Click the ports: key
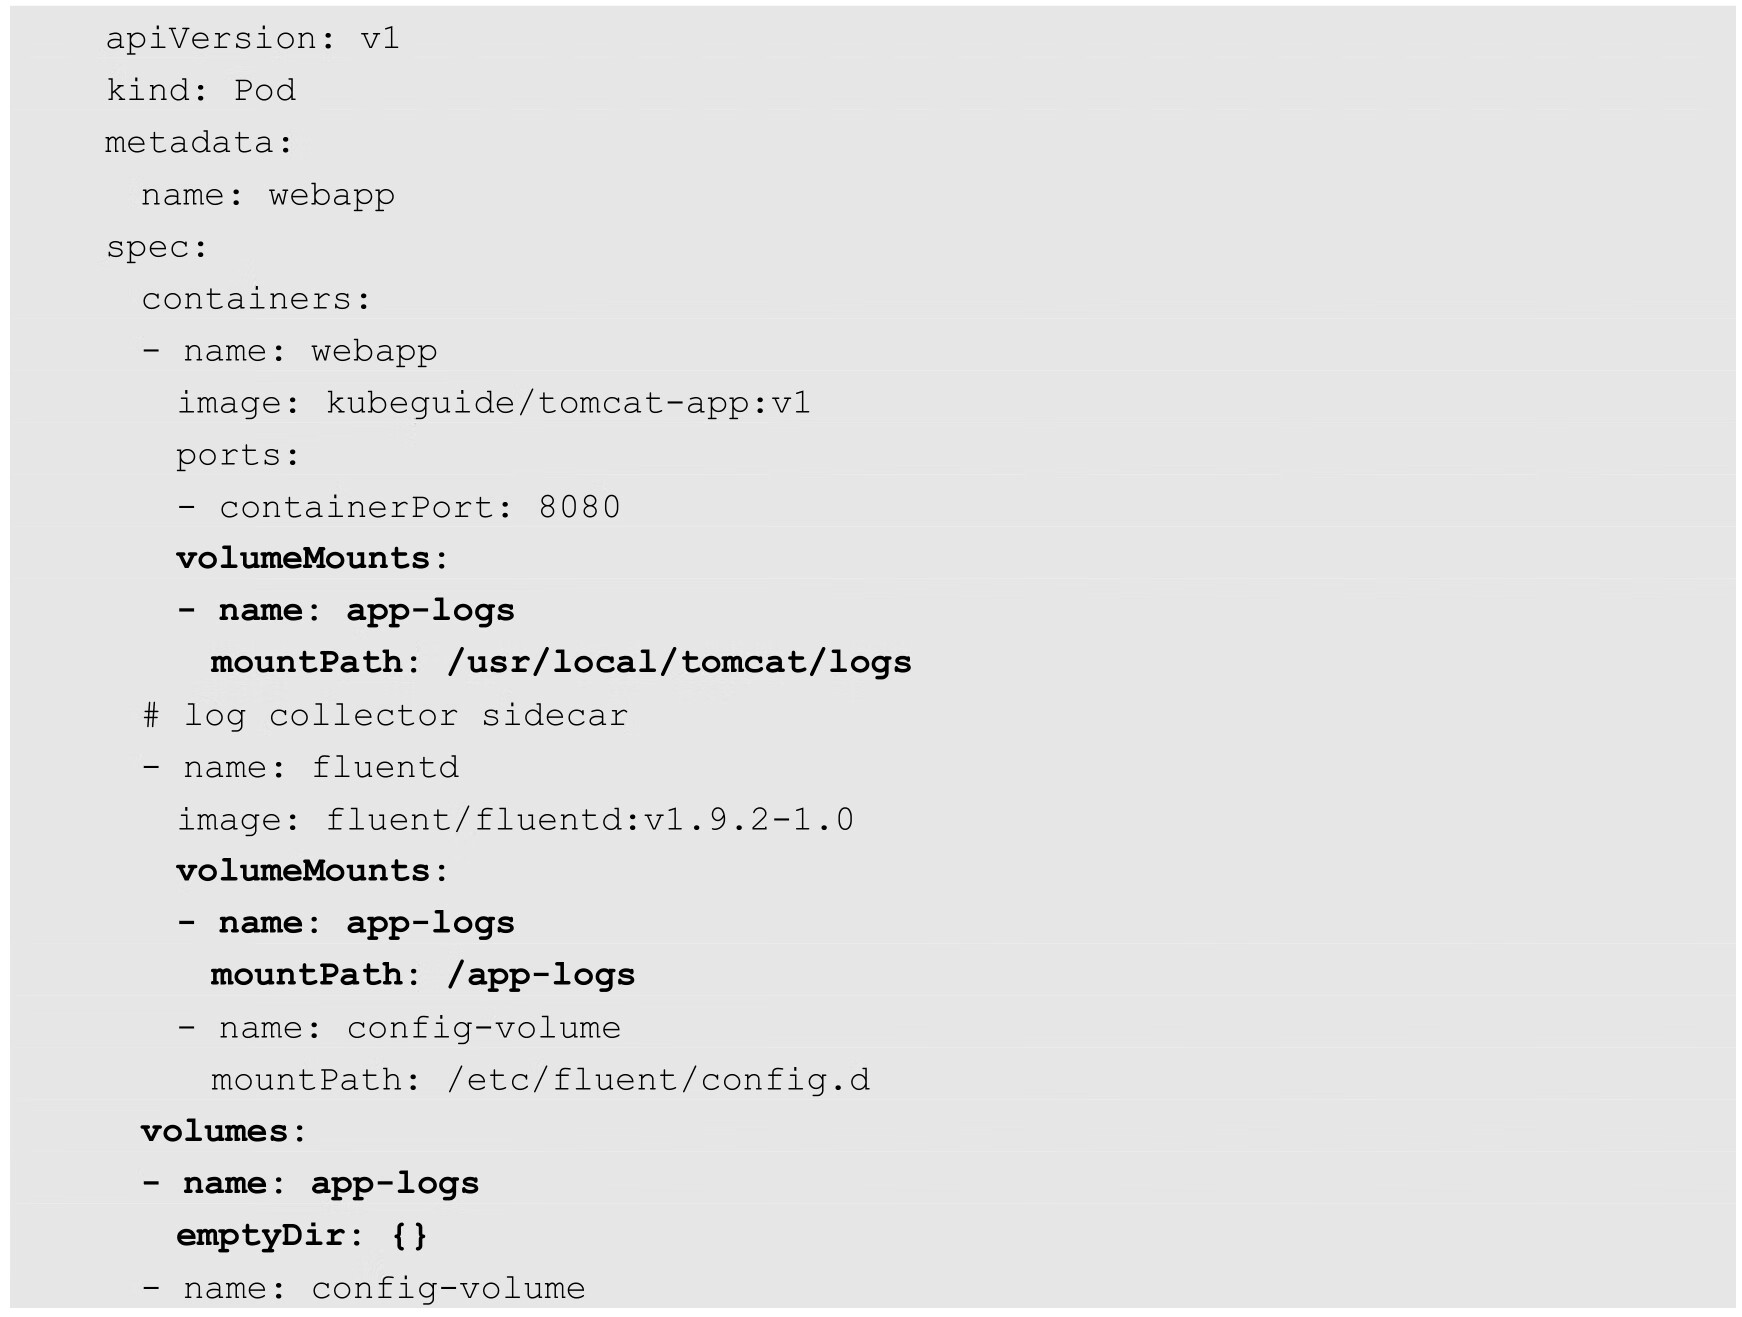The width and height of the screenshot is (1742, 1317). pyautogui.click(x=238, y=455)
